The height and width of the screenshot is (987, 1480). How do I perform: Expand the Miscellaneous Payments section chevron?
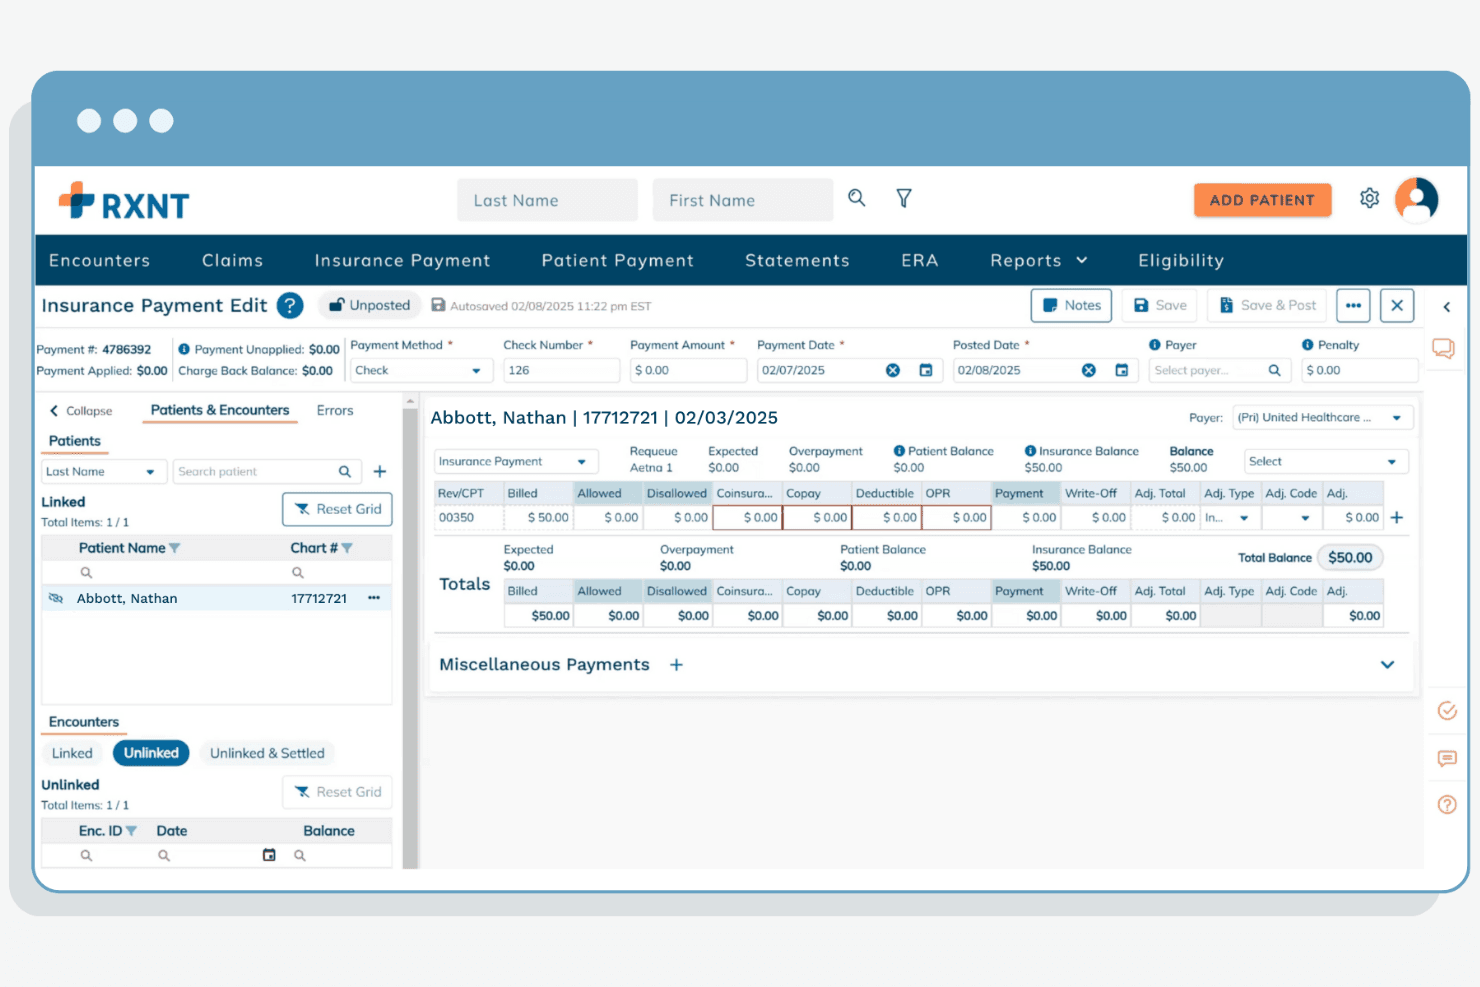pos(1388,665)
